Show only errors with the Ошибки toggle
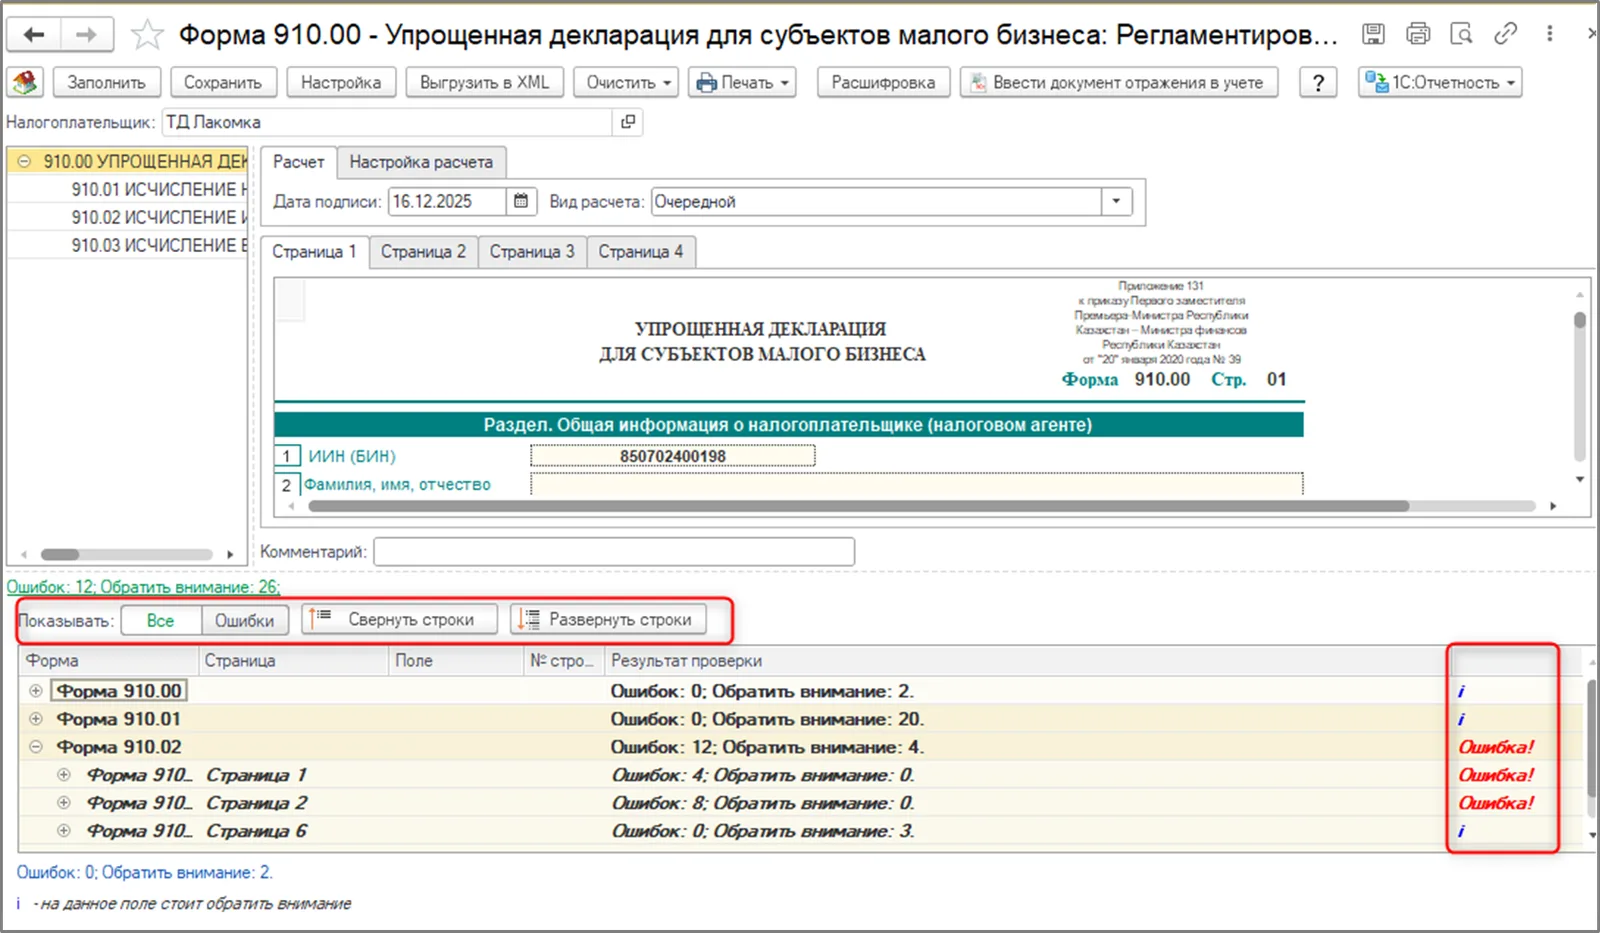 click(x=244, y=621)
